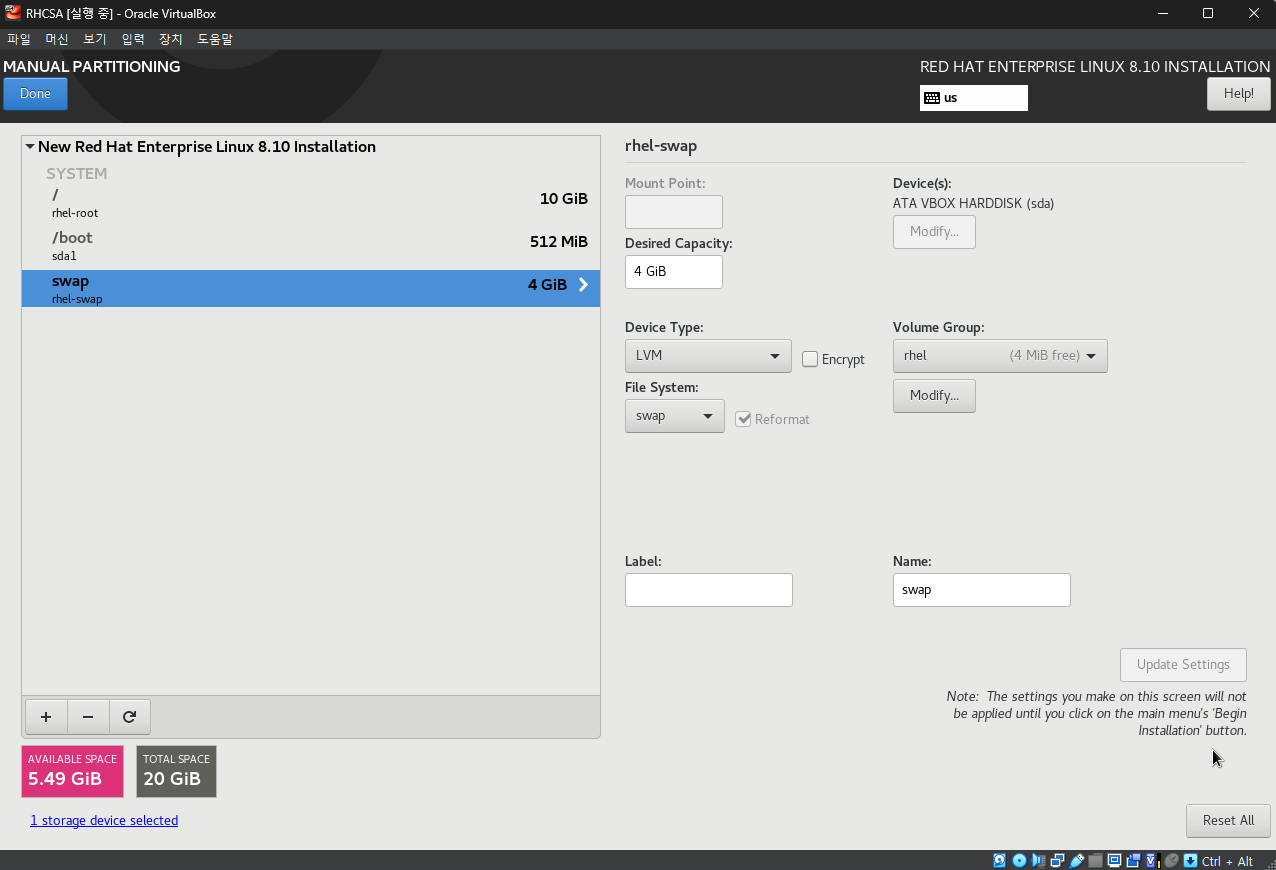Click the Available Space 5.49 GiB box
The height and width of the screenshot is (870, 1276).
coord(72,771)
